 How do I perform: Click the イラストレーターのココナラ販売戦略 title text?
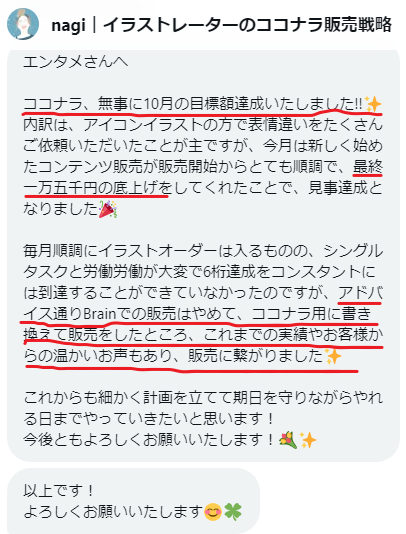coord(248,25)
